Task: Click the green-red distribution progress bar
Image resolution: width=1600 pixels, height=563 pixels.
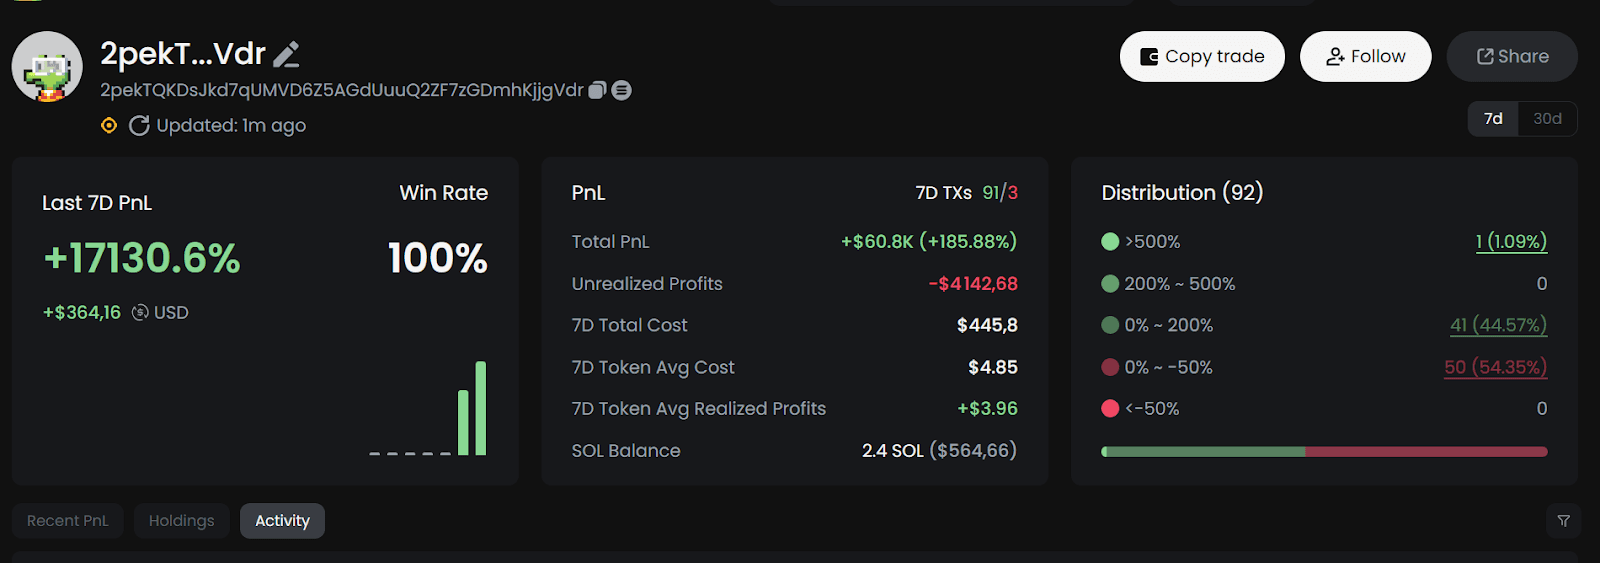Action: pyautogui.click(x=1324, y=452)
